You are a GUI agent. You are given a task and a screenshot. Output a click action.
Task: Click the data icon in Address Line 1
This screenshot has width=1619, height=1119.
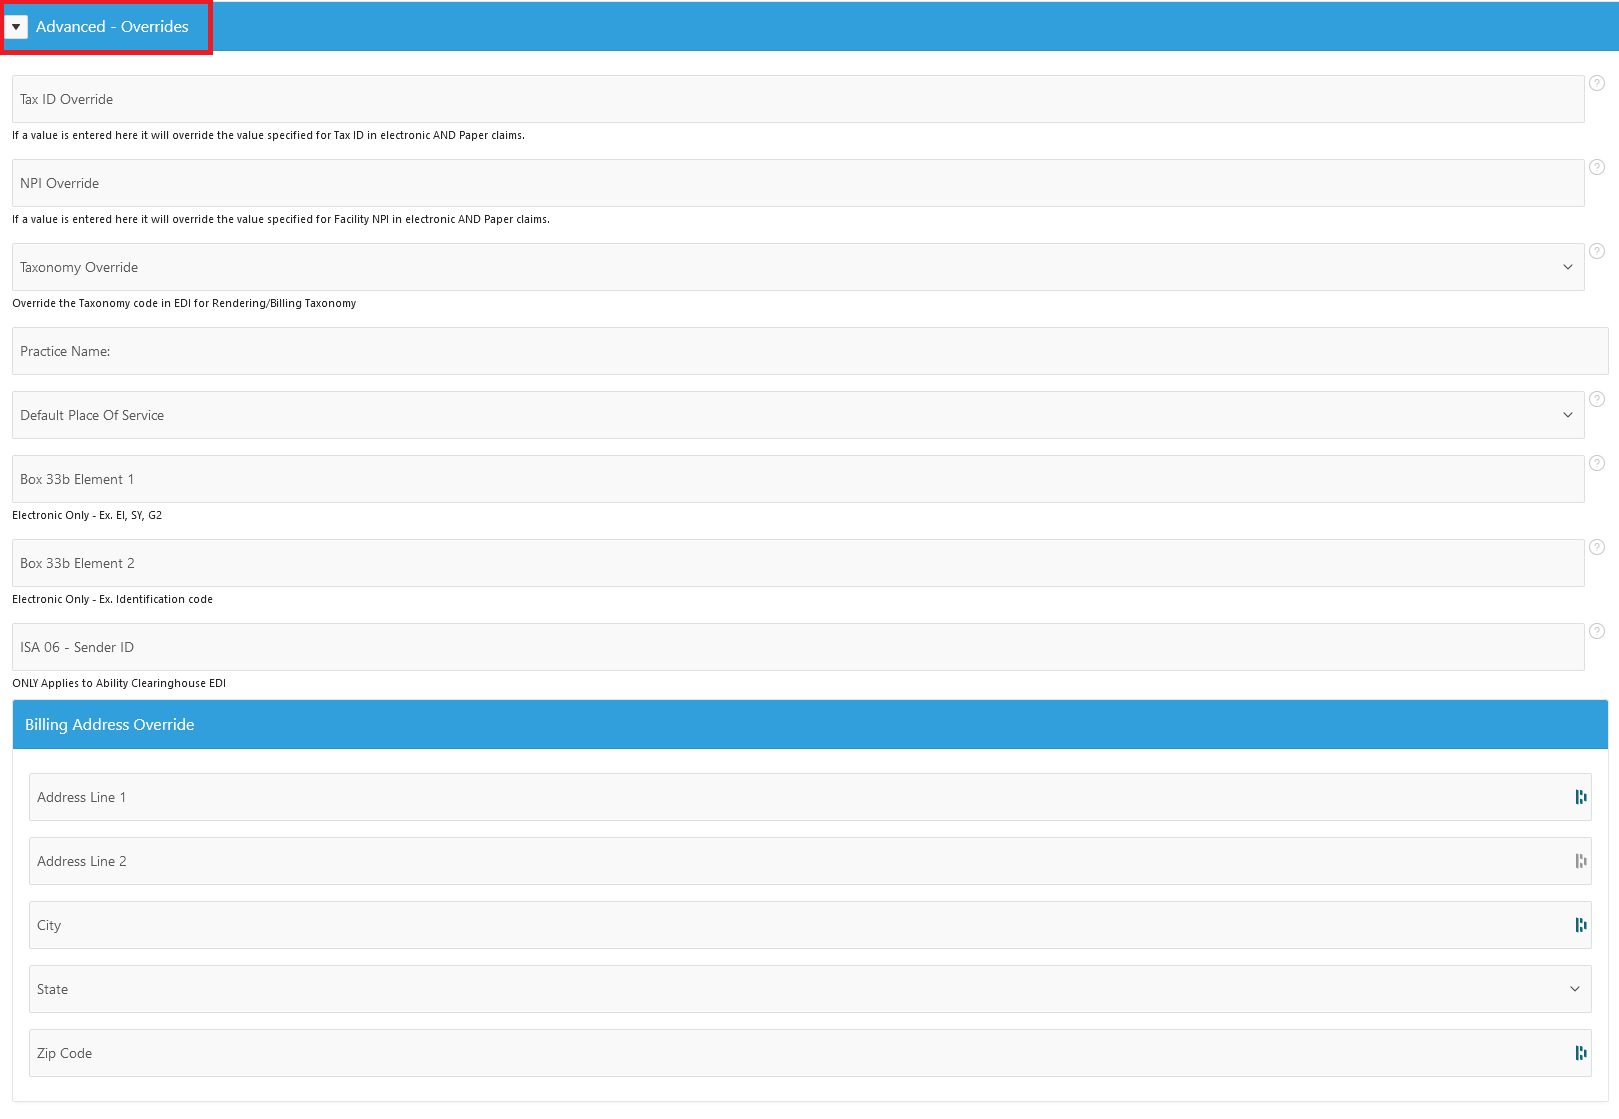tap(1580, 797)
